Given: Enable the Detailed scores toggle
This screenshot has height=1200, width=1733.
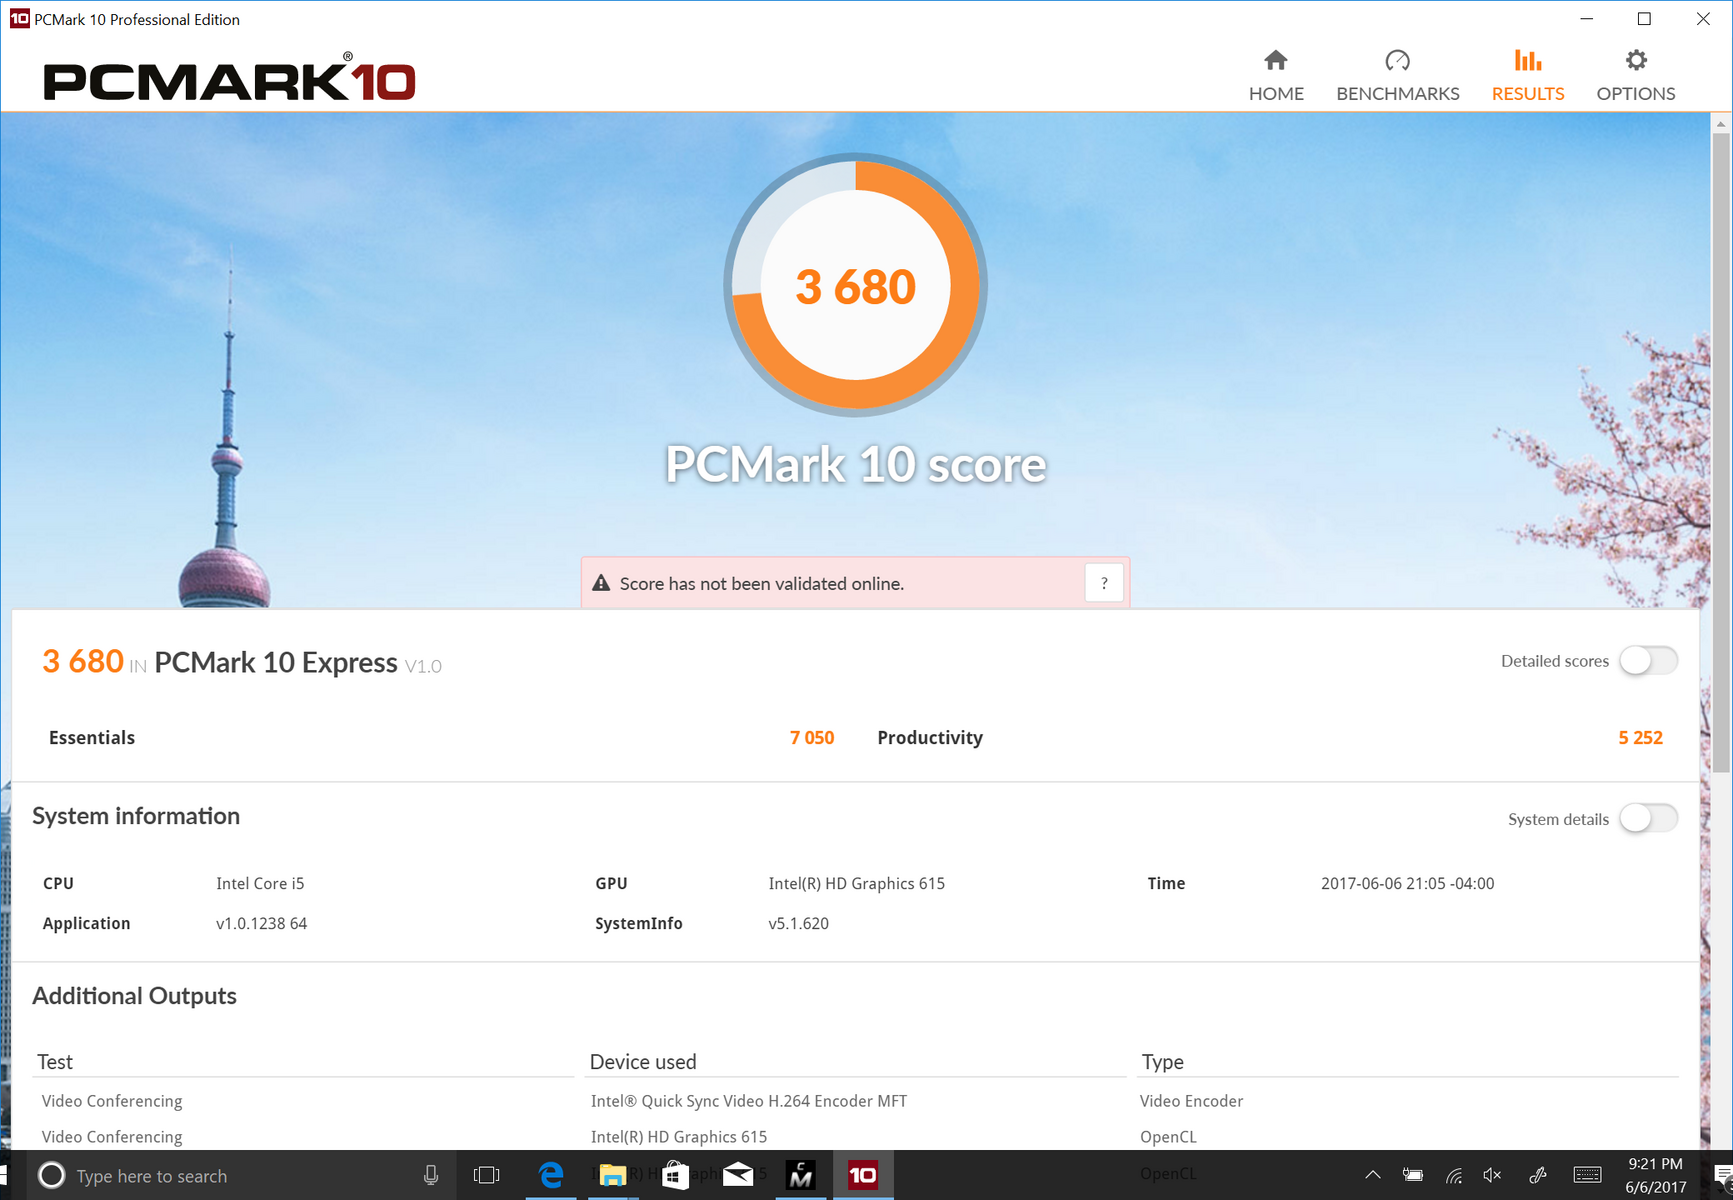Looking at the screenshot, I should point(1648,661).
